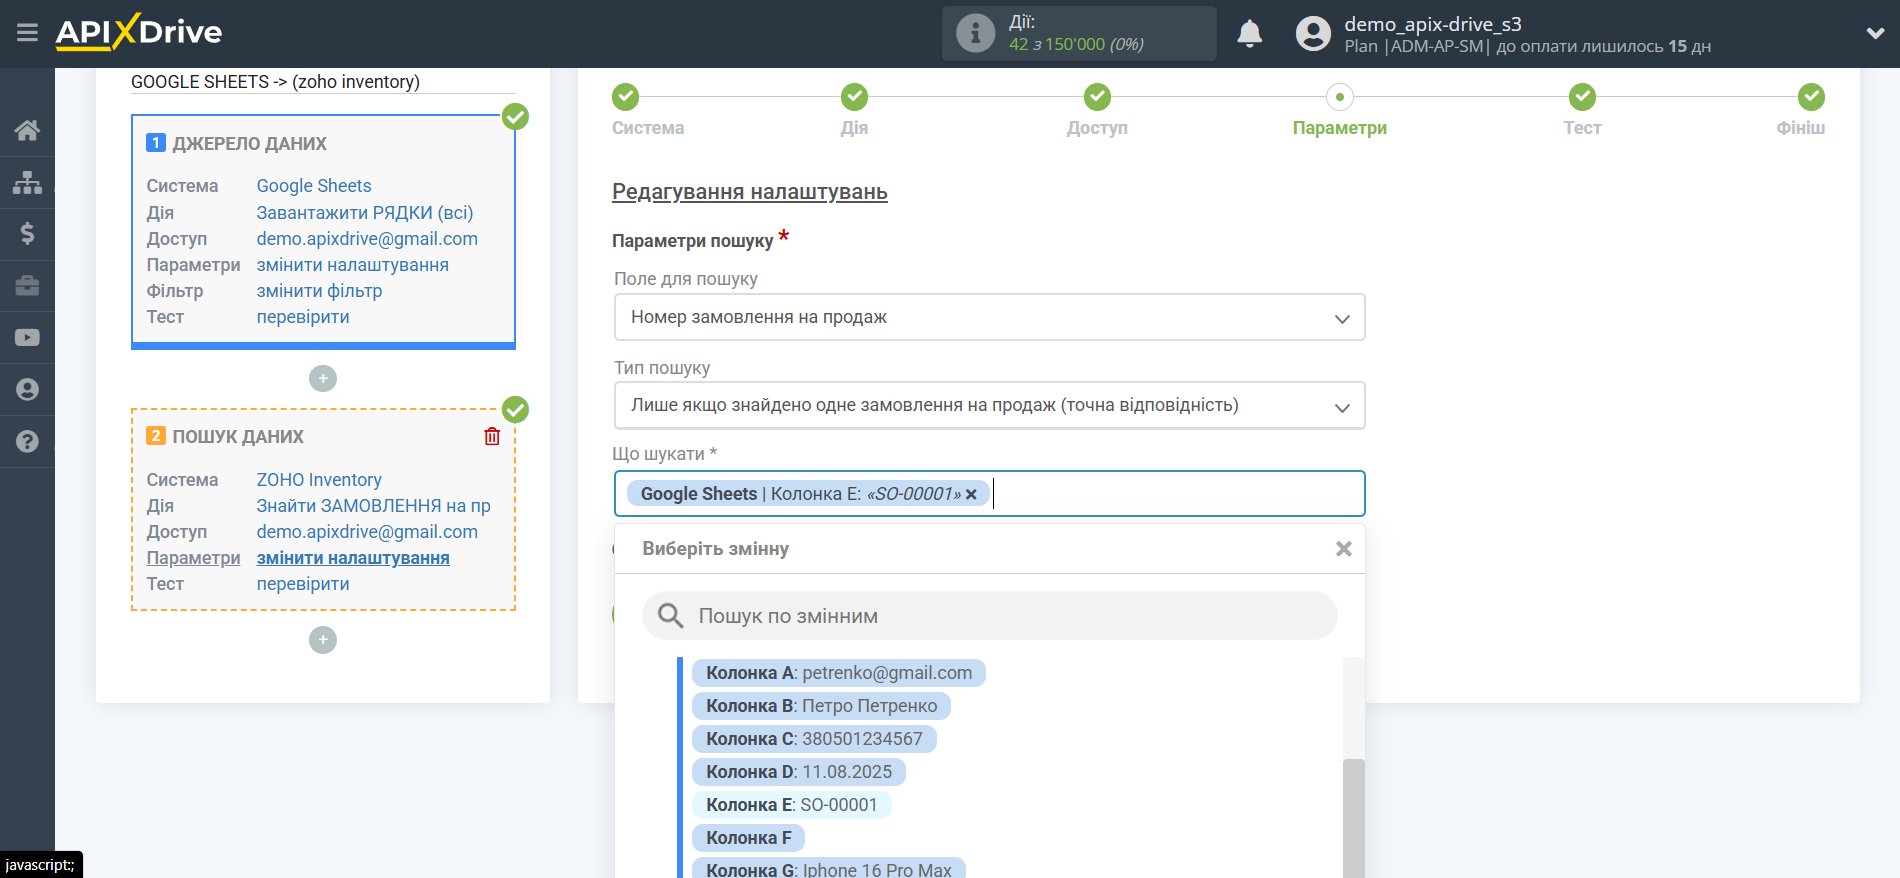
Task: Click the user avatar icon
Action: (1313, 34)
